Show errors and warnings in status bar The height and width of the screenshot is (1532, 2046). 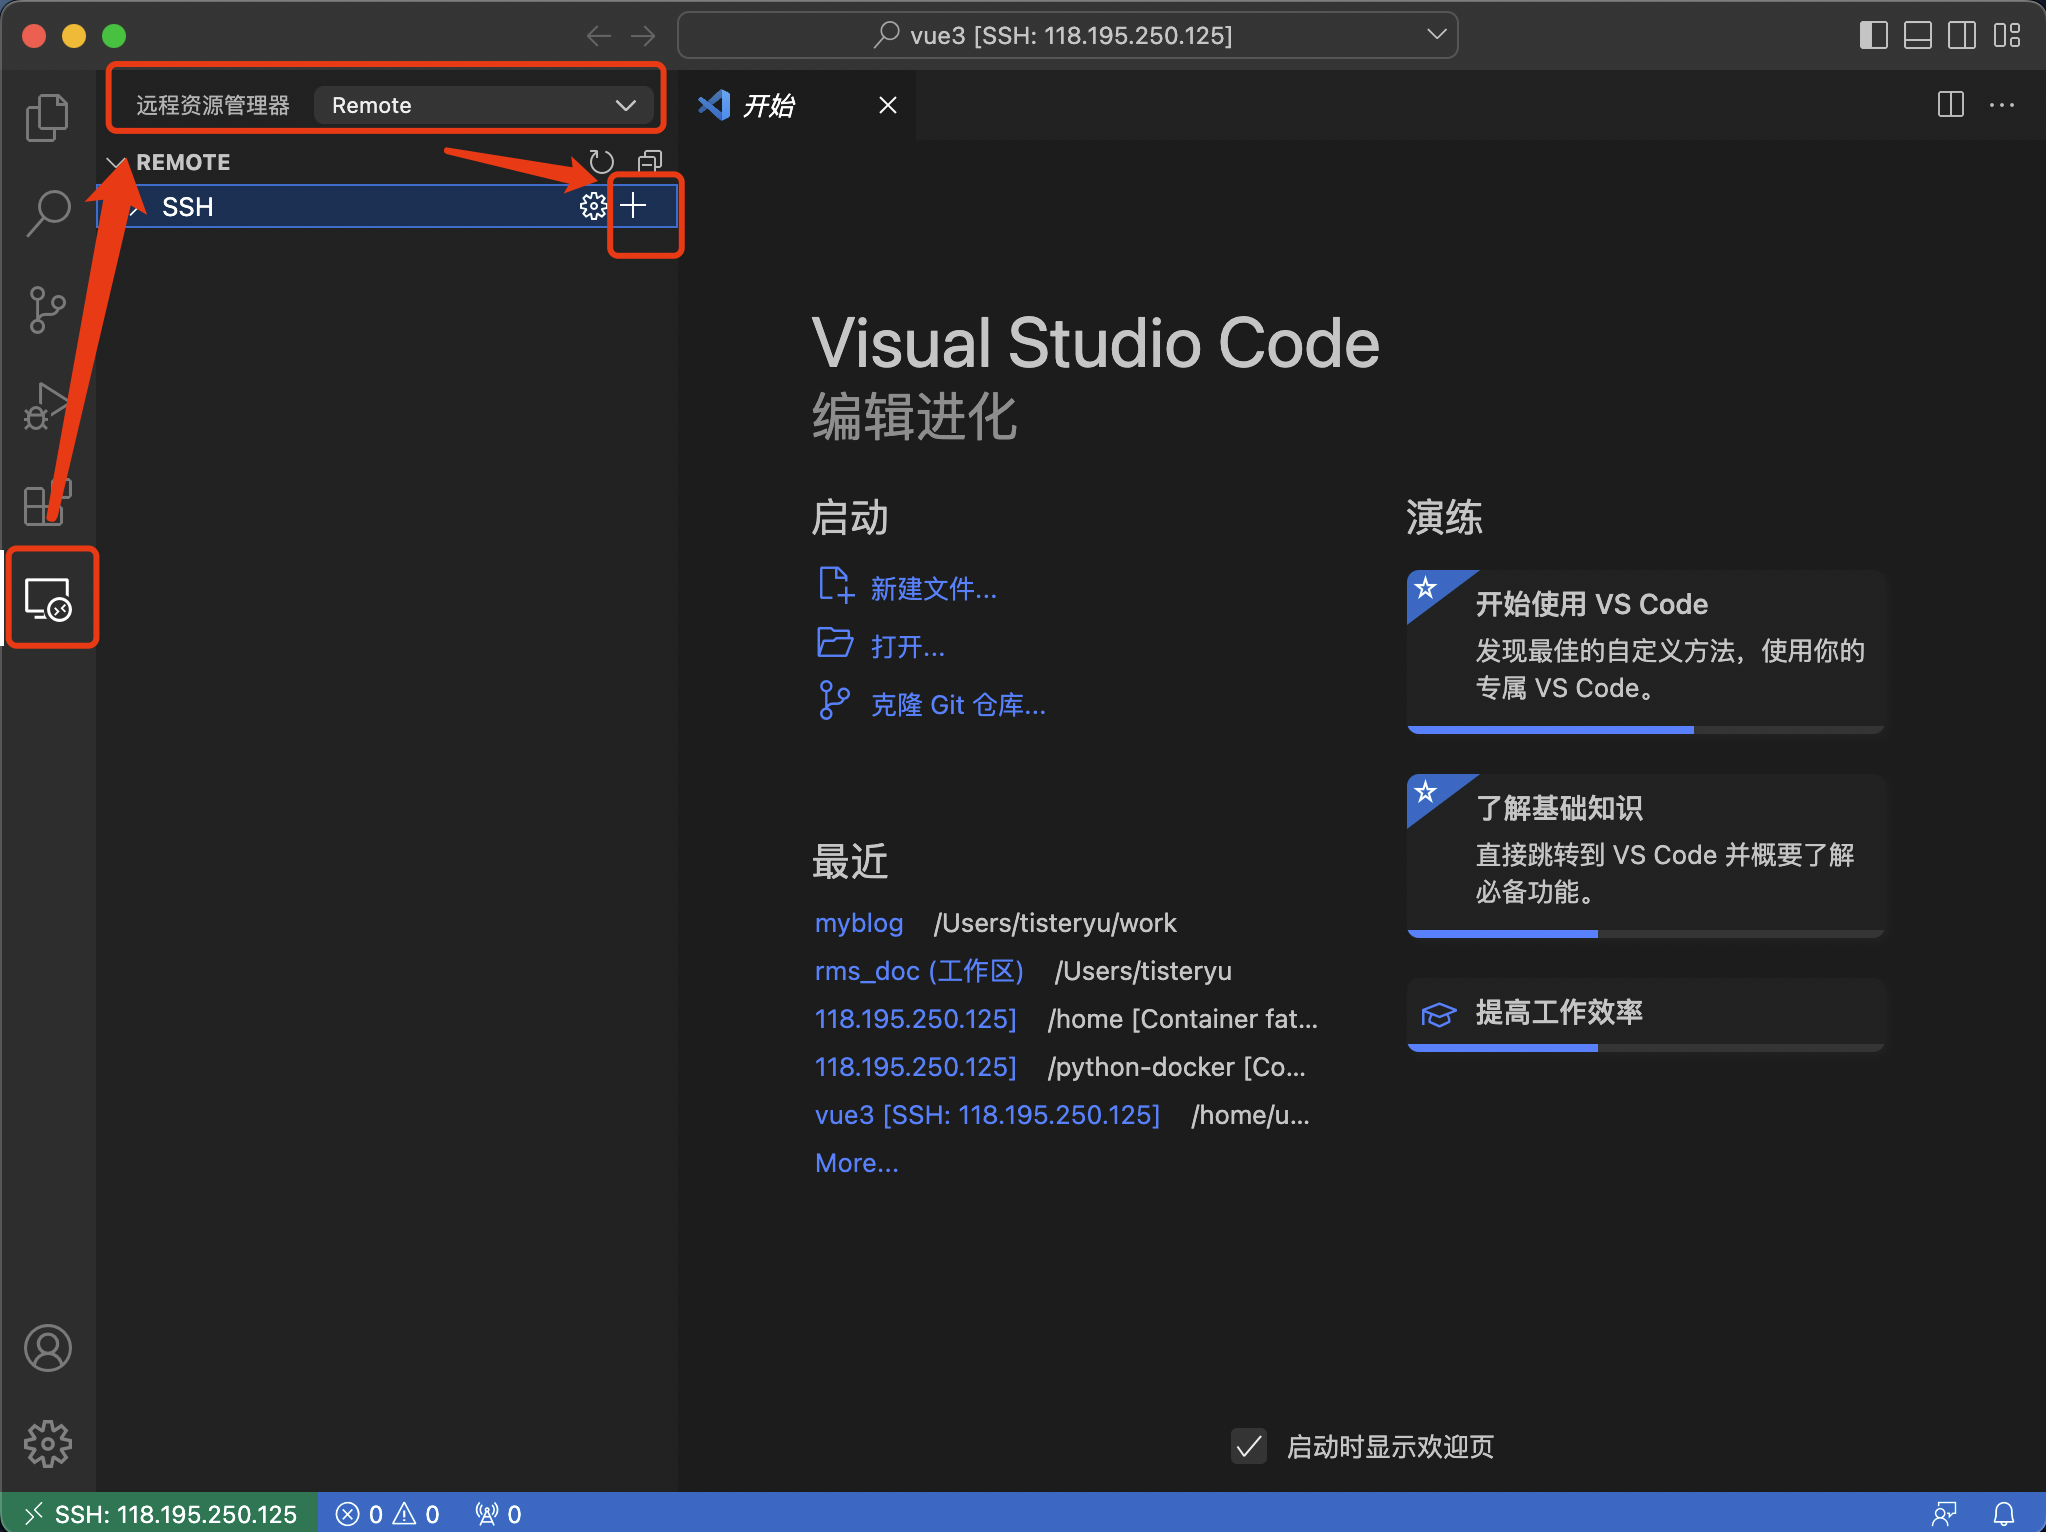tap(388, 1514)
